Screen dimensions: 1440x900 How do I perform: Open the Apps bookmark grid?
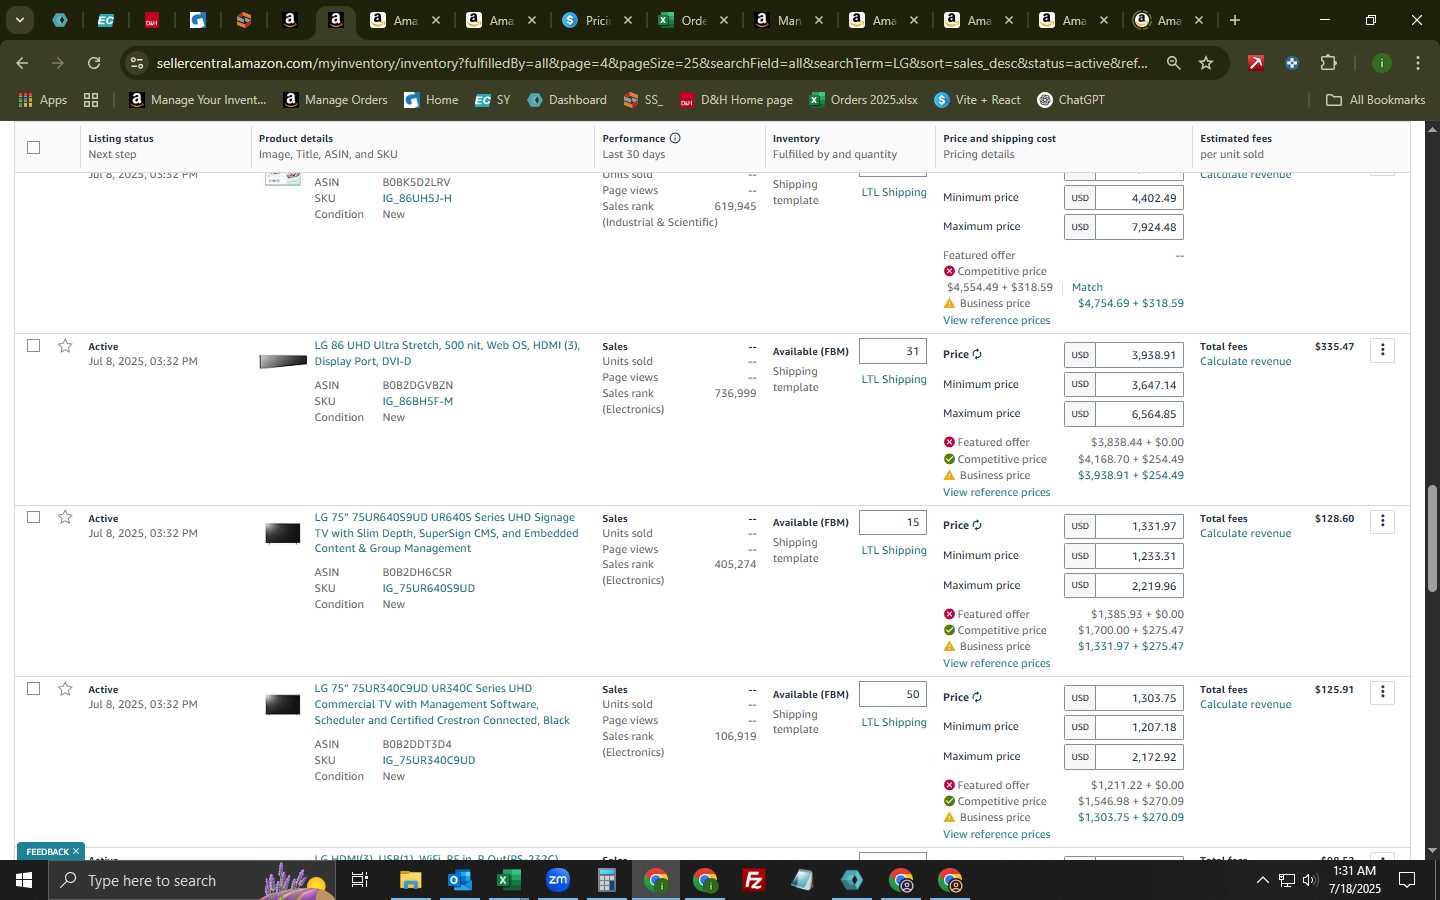pyautogui.click(x=42, y=100)
